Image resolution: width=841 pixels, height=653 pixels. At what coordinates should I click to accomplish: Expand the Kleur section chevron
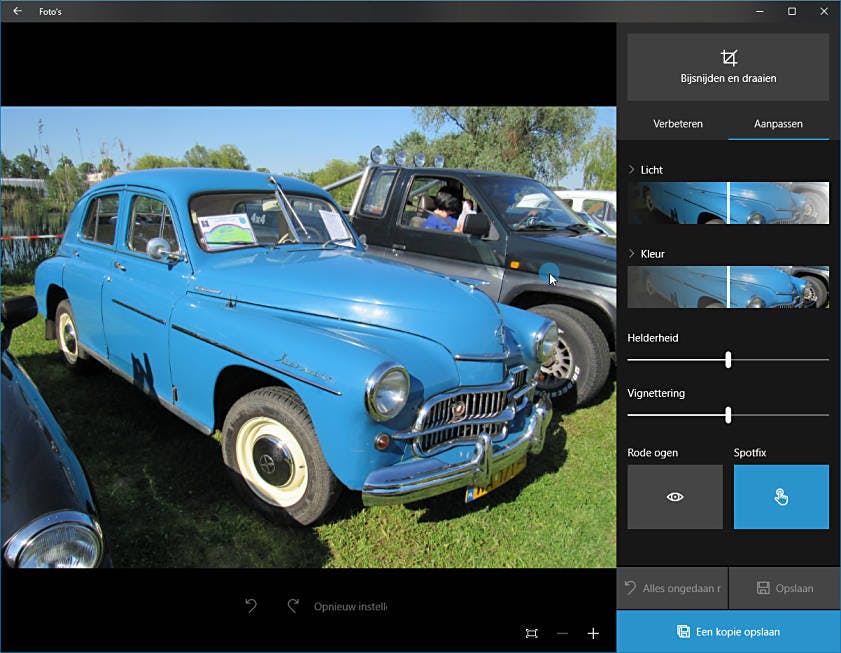click(x=631, y=253)
